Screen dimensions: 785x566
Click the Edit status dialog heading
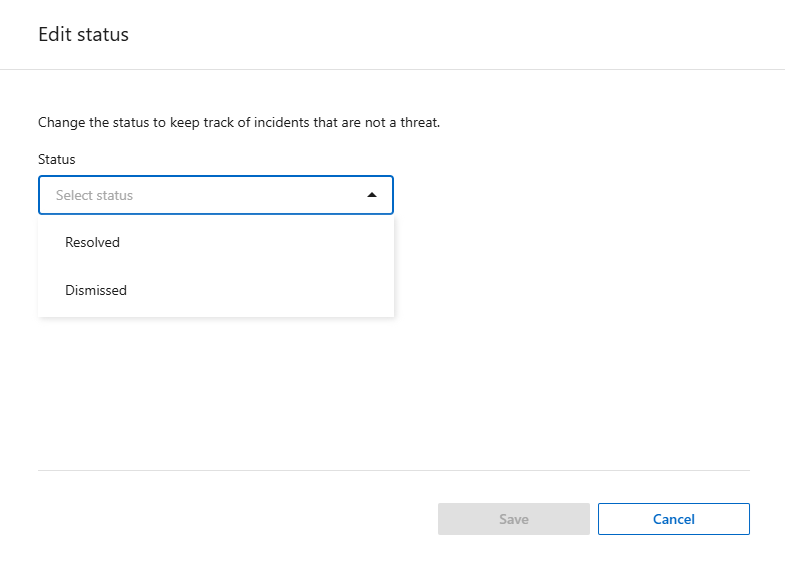click(x=83, y=34)
